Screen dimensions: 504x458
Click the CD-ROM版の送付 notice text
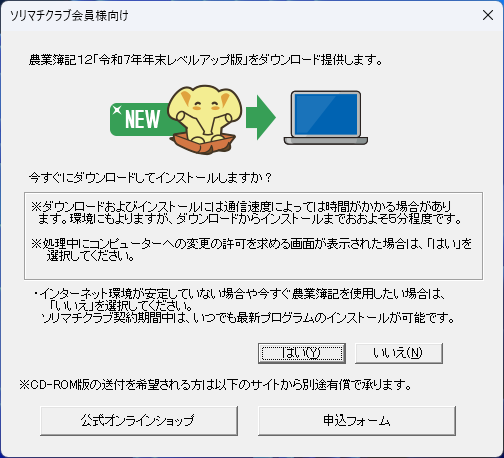[216, 385]
